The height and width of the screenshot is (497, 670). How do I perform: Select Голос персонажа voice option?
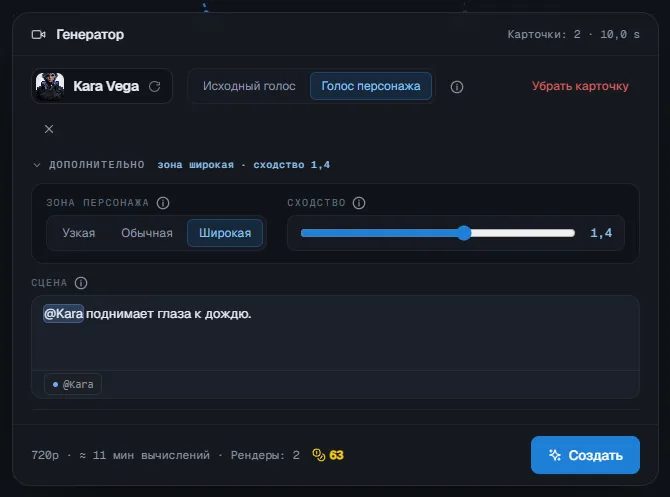point(371,86)
